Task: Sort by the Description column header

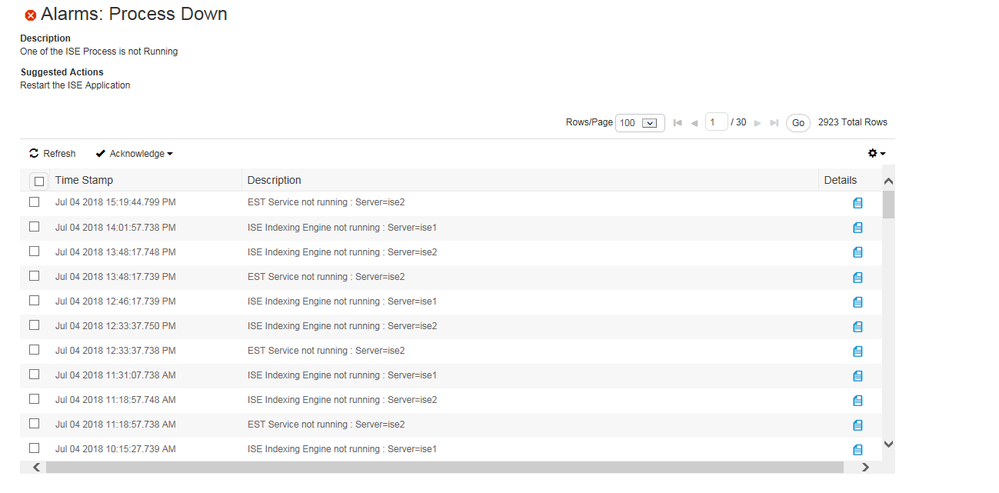Action: pyautogui.click(x=274, y=180)
